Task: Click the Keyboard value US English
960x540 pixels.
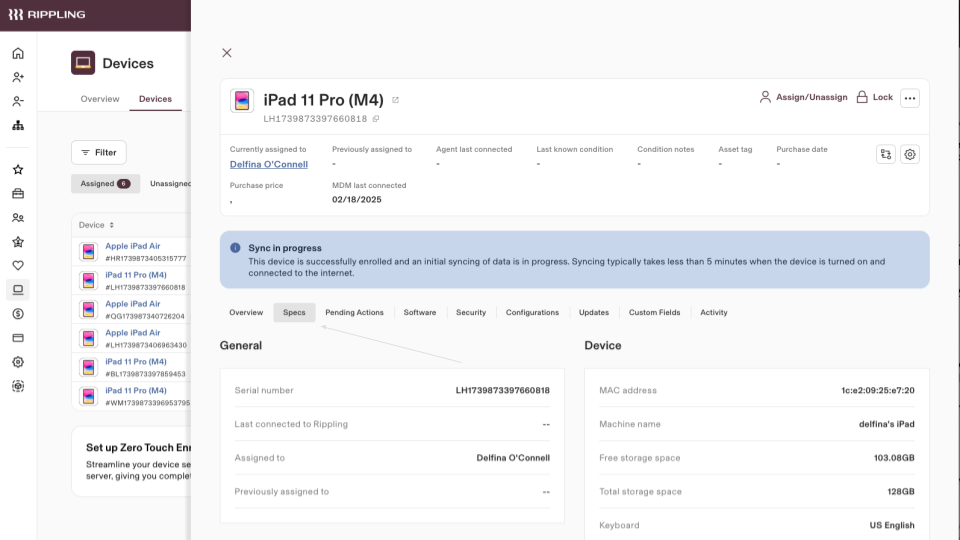Action: pyautogui.click(x=892, y=525)
